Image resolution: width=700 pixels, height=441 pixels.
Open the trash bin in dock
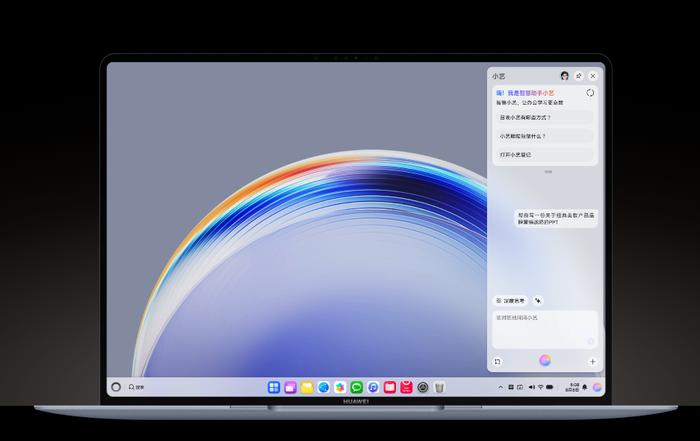[439, 387]
